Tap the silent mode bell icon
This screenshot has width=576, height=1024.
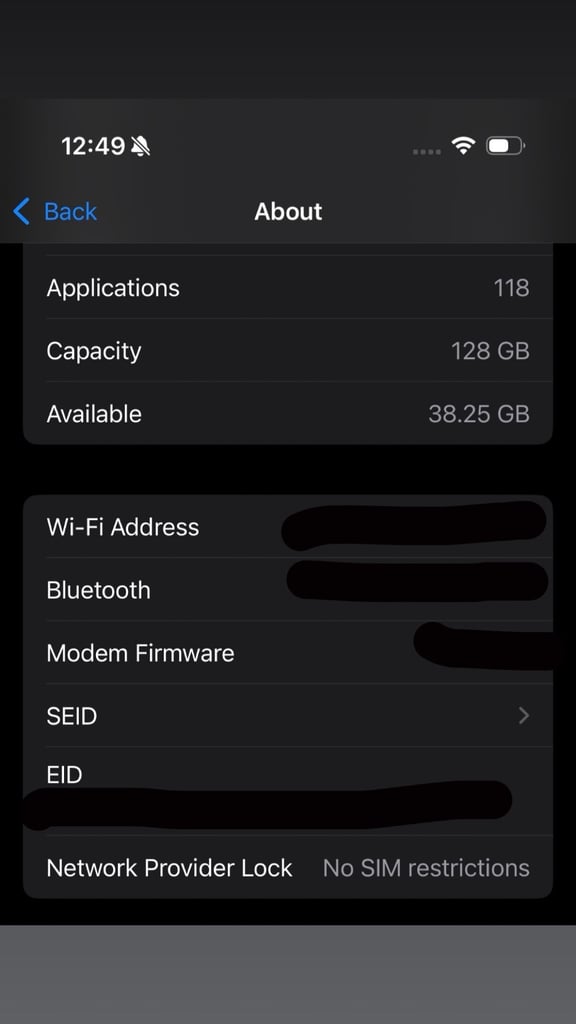[x=140, y=146]
